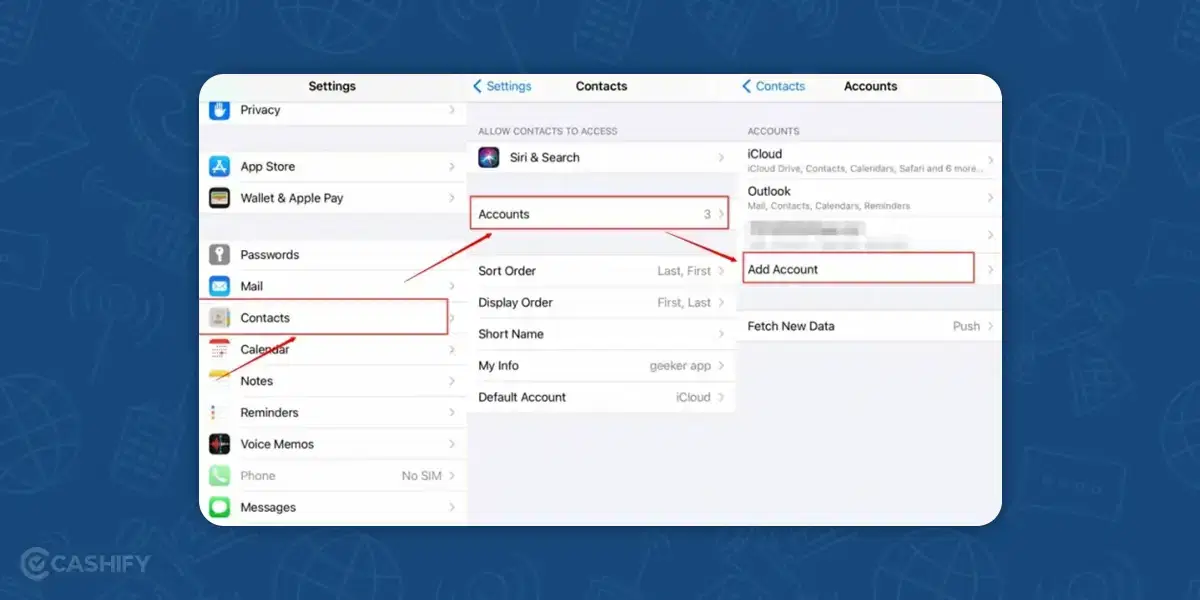Image resolution: width=1200 pixels, height=600 pixels.
Task: Tap the 'Voice Memos' label
Action: click(x=277, y=444)
